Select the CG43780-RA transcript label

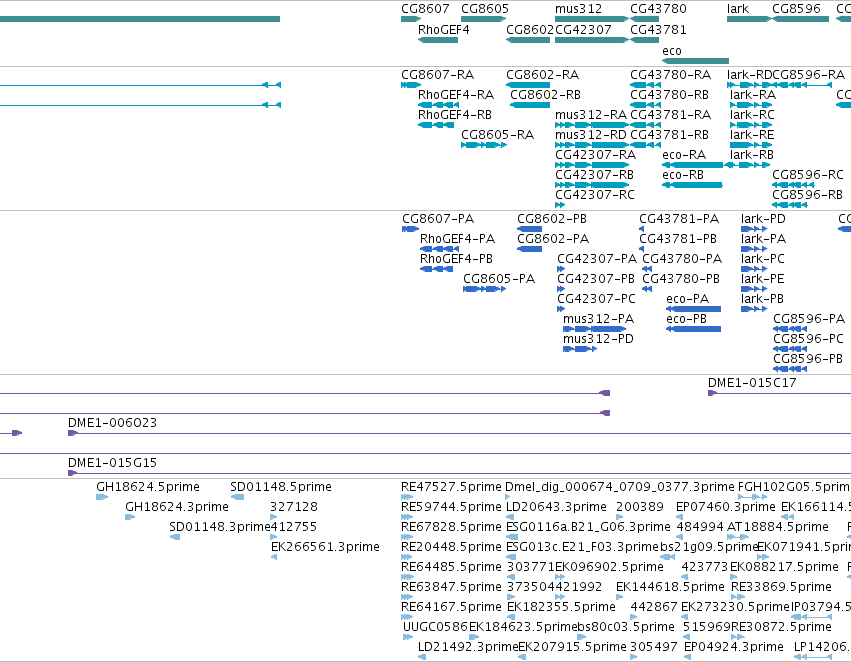click(670, 75)
